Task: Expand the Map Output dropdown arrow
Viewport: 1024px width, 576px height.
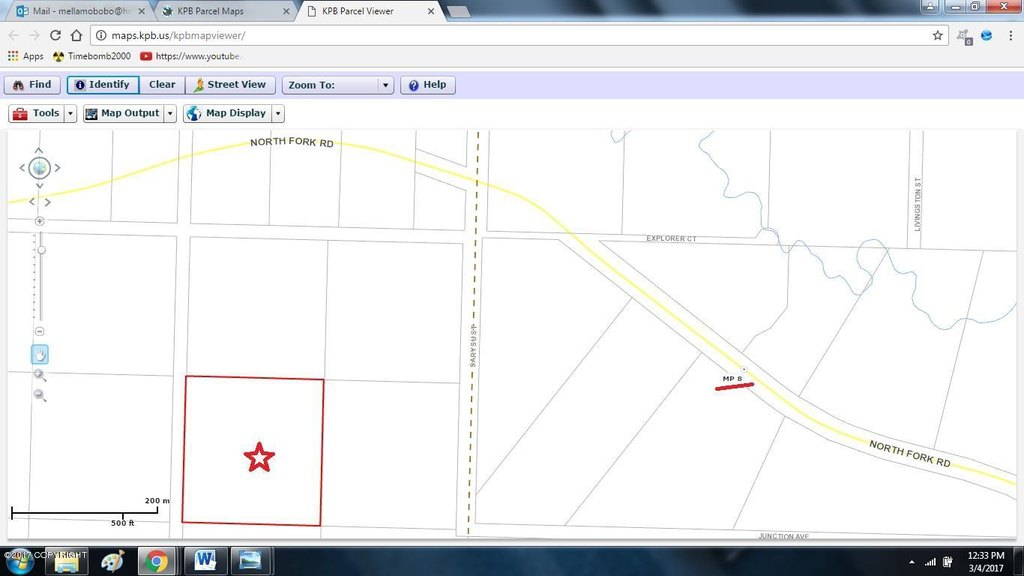Action: [x=170, y=114]
